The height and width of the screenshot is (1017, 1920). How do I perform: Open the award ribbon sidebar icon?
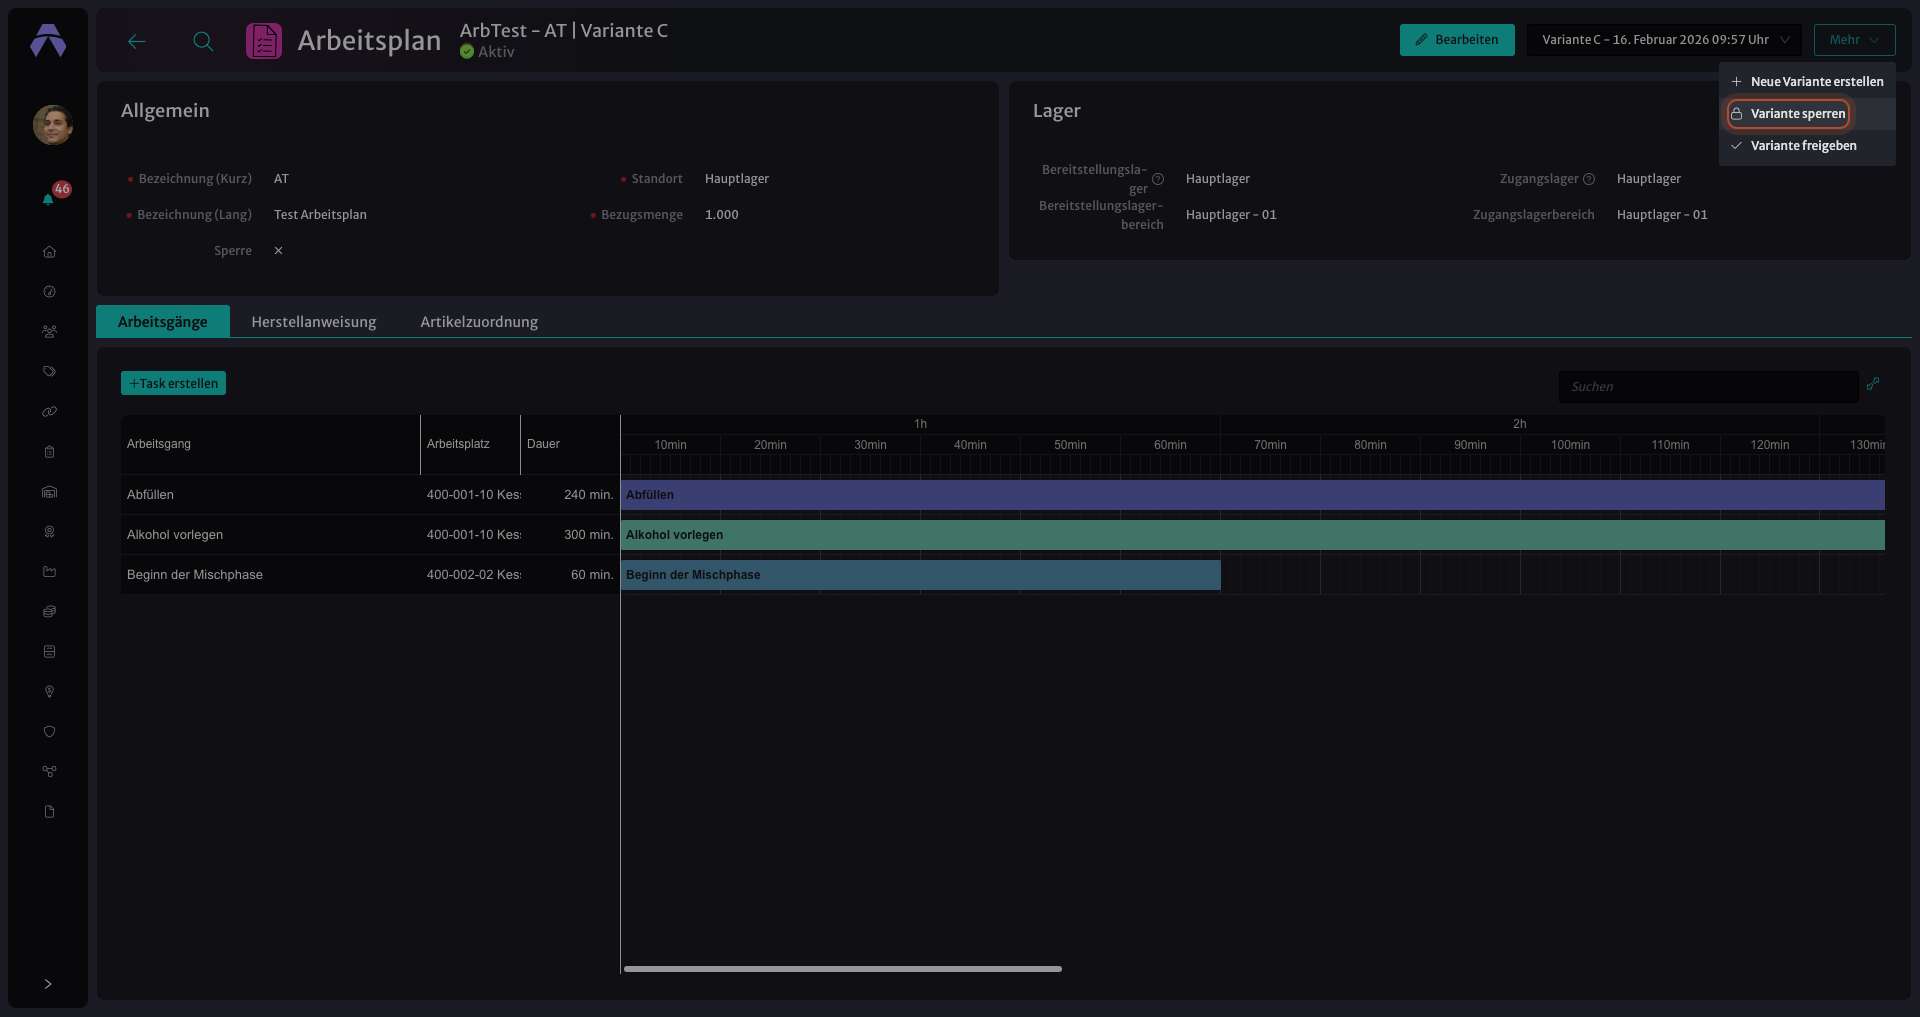tap(49, 532)
